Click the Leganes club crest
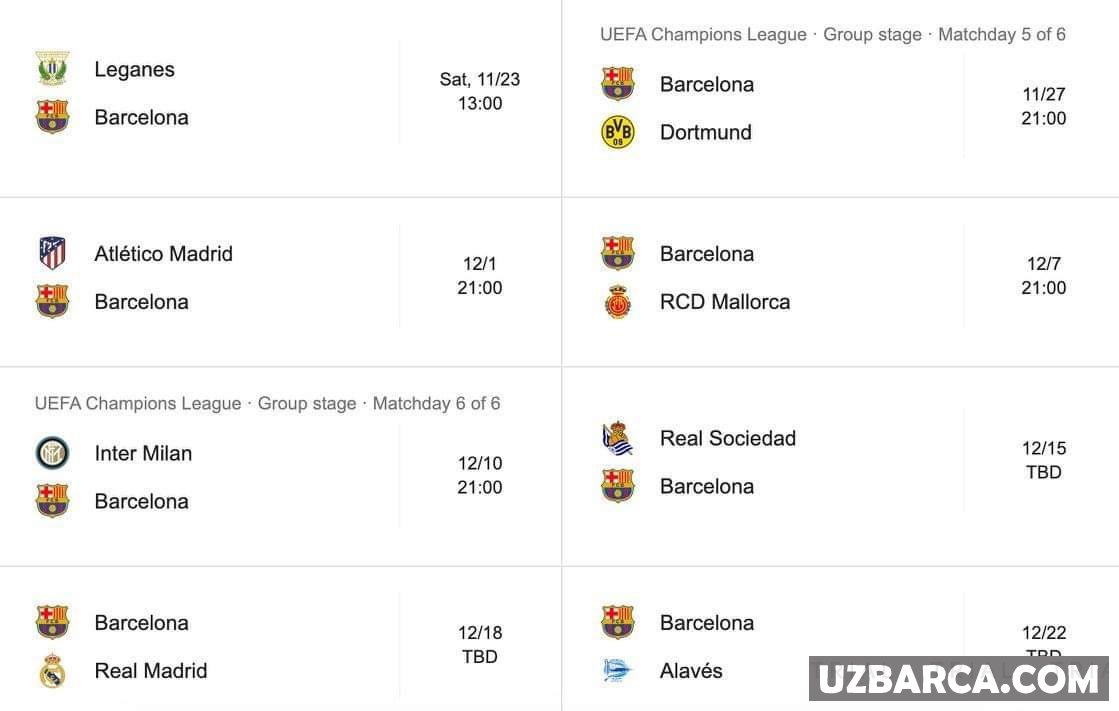The image size is (1119, 711). (x=52, y=69)
